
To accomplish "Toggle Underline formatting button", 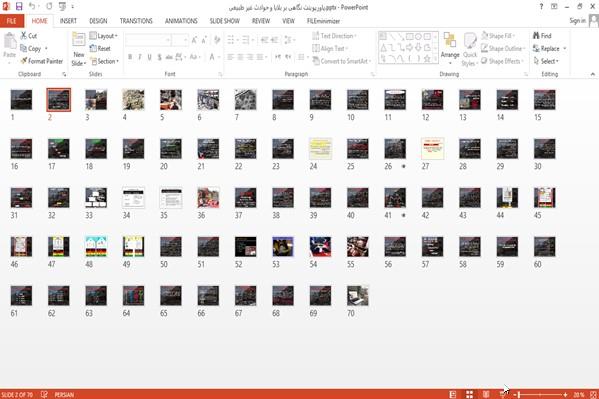I will pos(149,57).
